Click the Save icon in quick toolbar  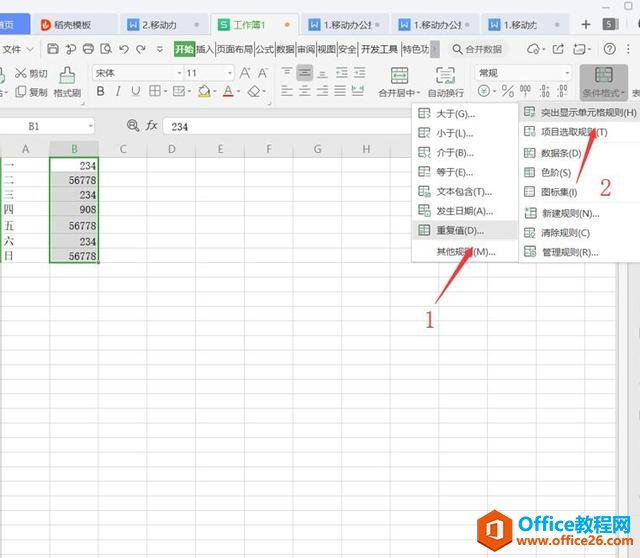click(x=53, y=49)
